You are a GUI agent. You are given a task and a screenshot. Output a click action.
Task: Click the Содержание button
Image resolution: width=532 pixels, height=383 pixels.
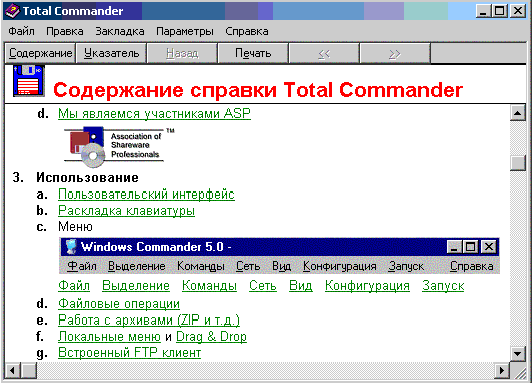pyautogui.click(x=40, y=53)
